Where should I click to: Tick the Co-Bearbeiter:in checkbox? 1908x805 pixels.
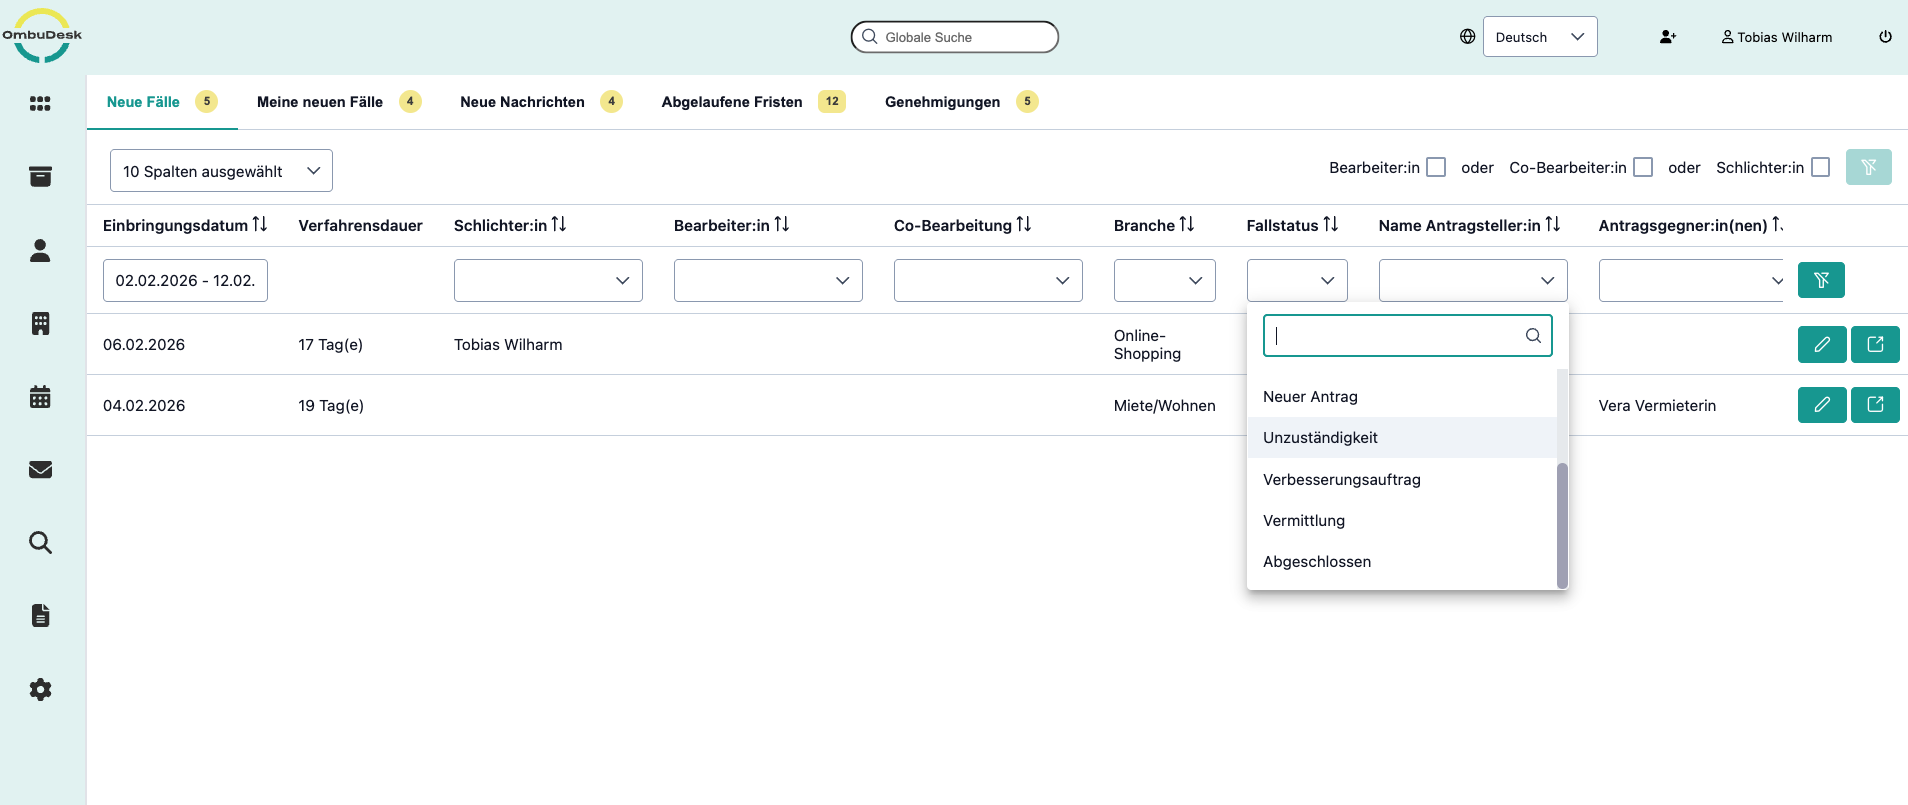coord(1643,167)
